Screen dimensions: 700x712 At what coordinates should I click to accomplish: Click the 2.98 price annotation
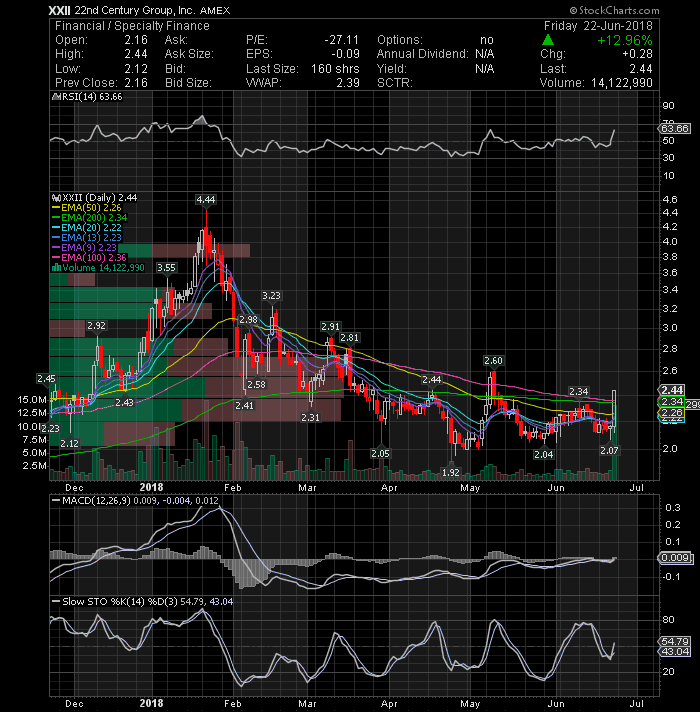[x=248, y=320]
